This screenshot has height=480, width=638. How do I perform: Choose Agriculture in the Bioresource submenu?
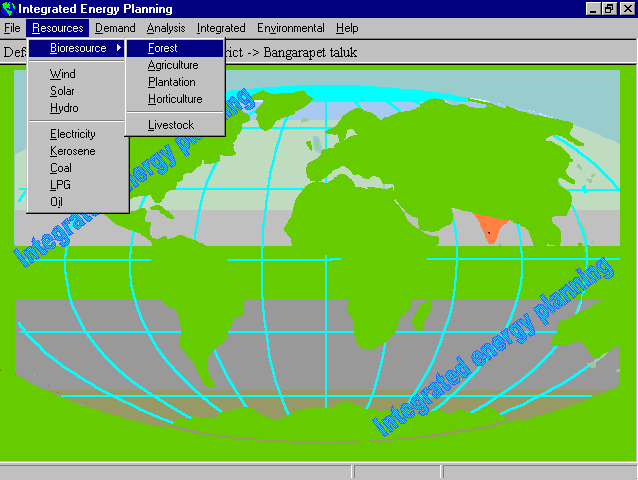pyautogui.click(x=173, y=65)
